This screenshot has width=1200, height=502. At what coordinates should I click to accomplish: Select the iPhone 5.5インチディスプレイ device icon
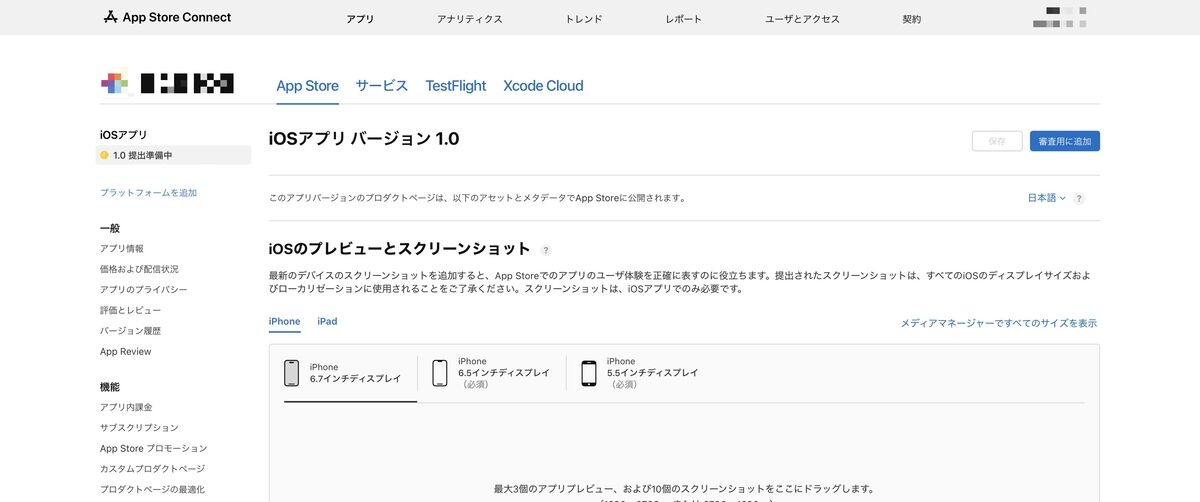click(589, 373)
